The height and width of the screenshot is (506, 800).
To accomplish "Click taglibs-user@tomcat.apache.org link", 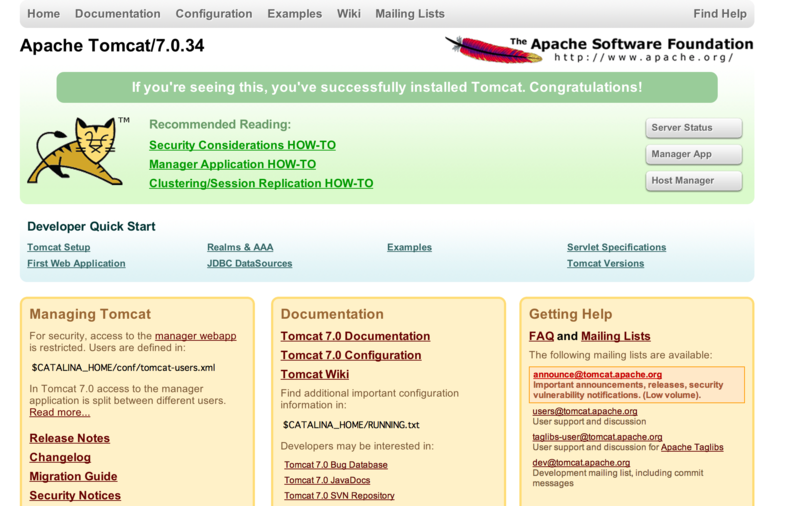I will 597,437.
